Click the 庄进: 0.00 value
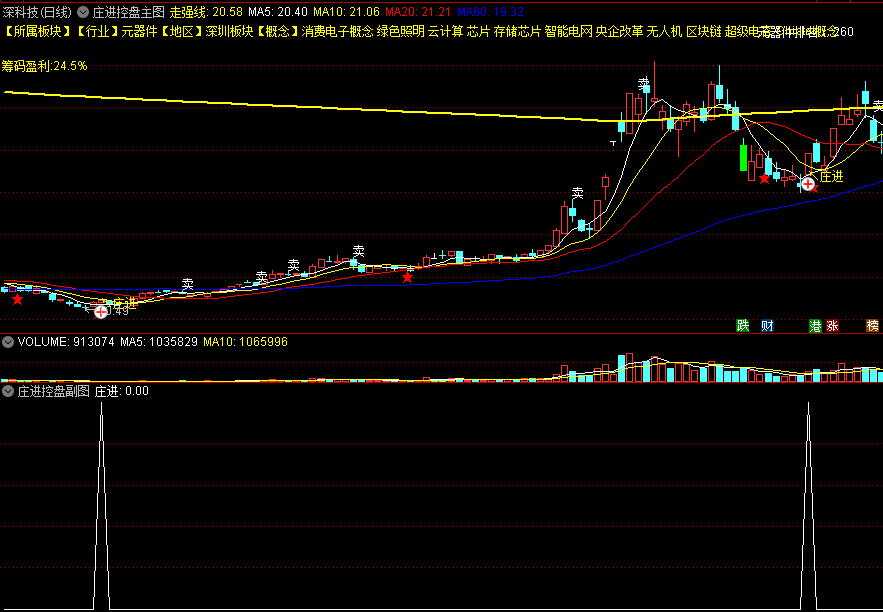 point(122,391)
